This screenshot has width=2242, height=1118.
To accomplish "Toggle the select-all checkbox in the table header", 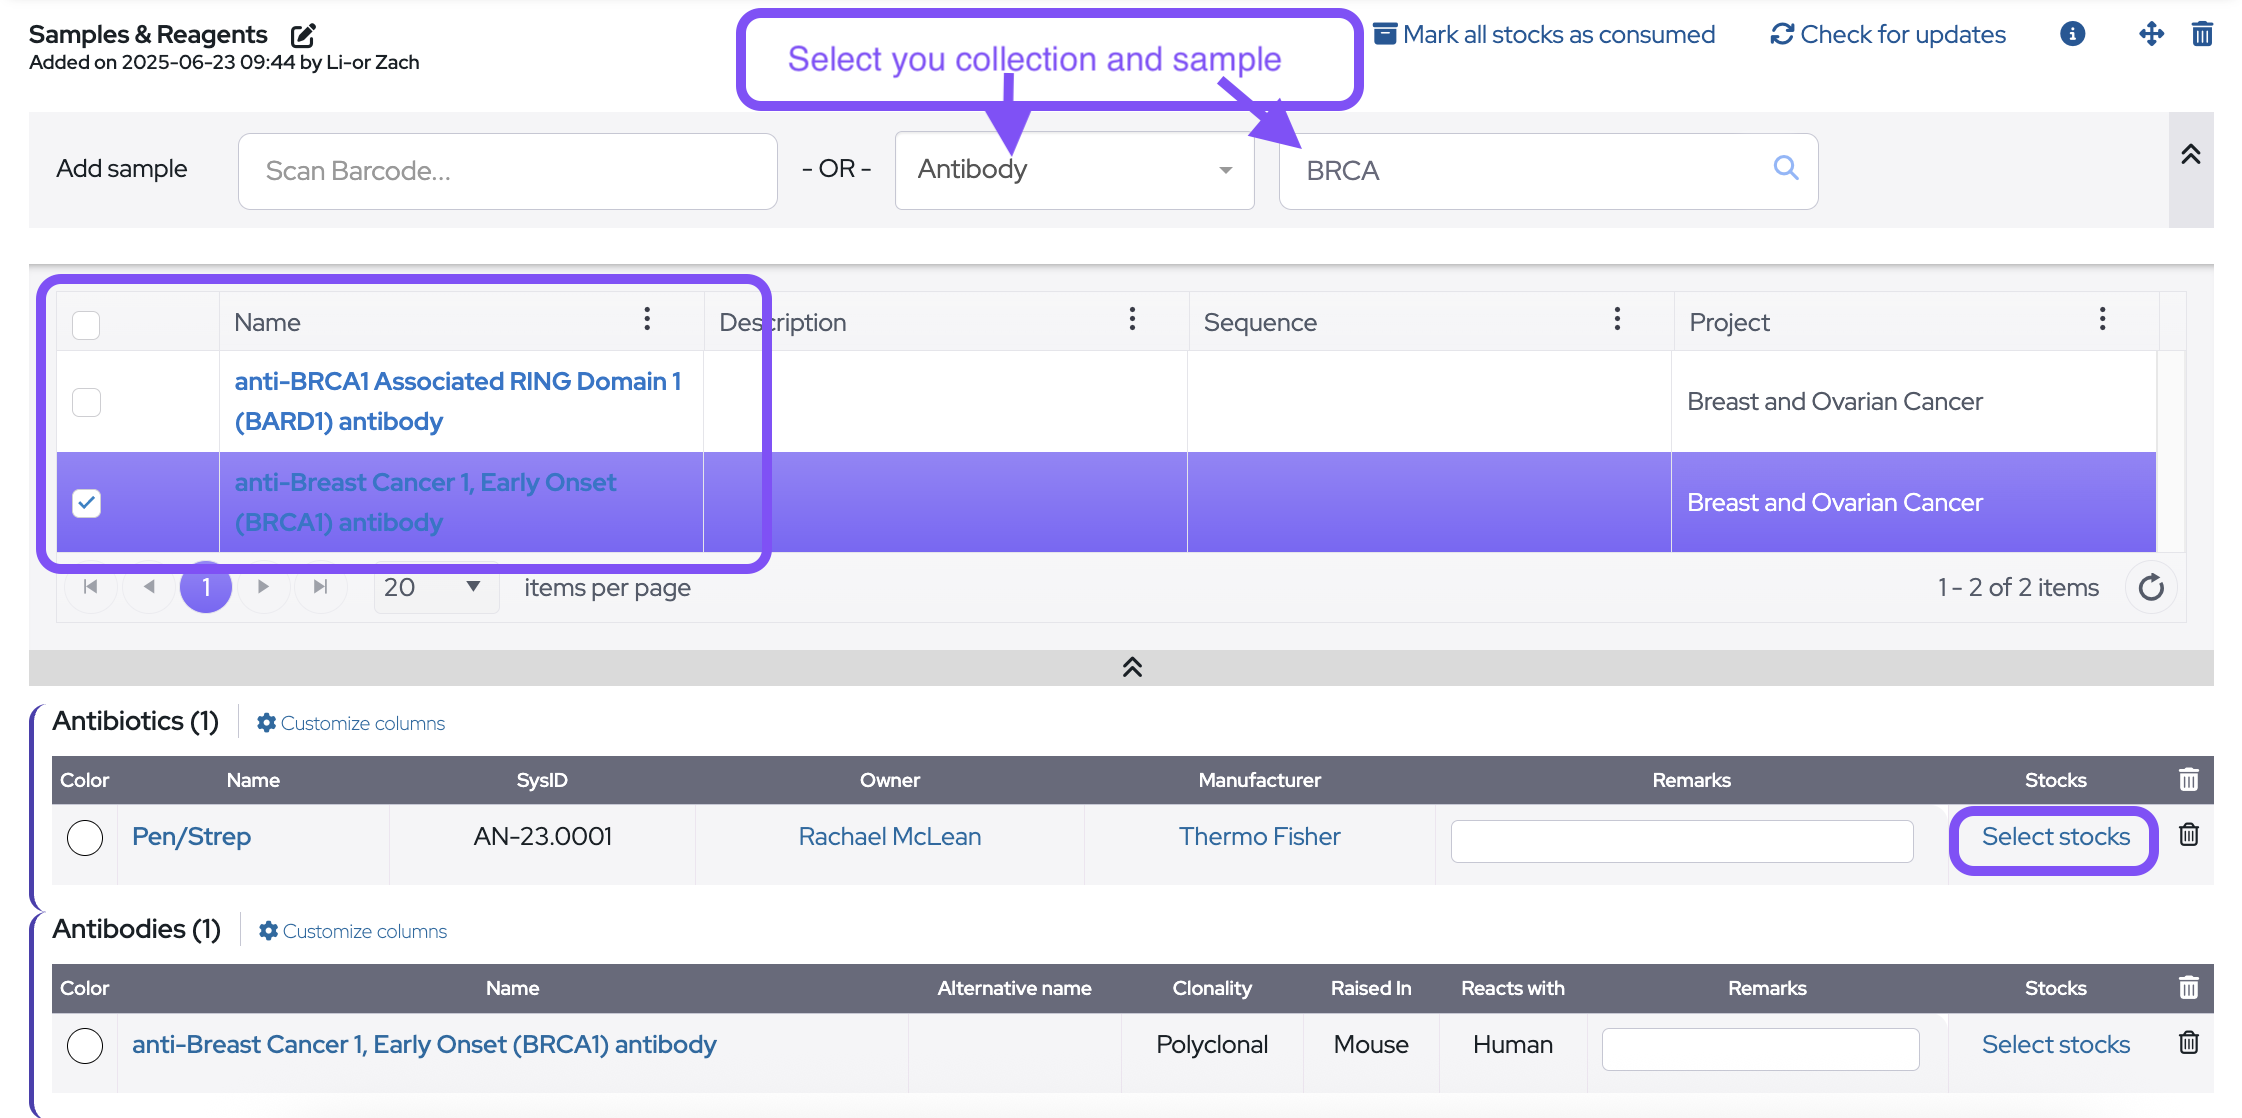I will (x=87, y=324).
